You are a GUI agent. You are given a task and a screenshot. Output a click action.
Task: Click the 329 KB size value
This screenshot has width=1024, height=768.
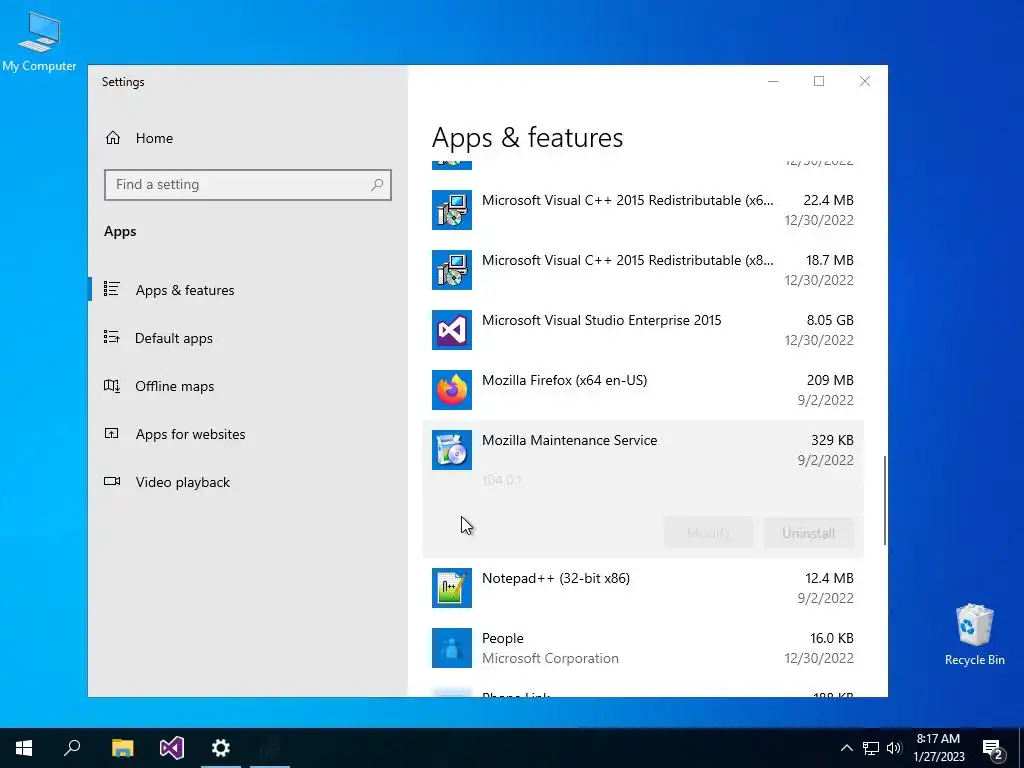click(x=832, y=440)
